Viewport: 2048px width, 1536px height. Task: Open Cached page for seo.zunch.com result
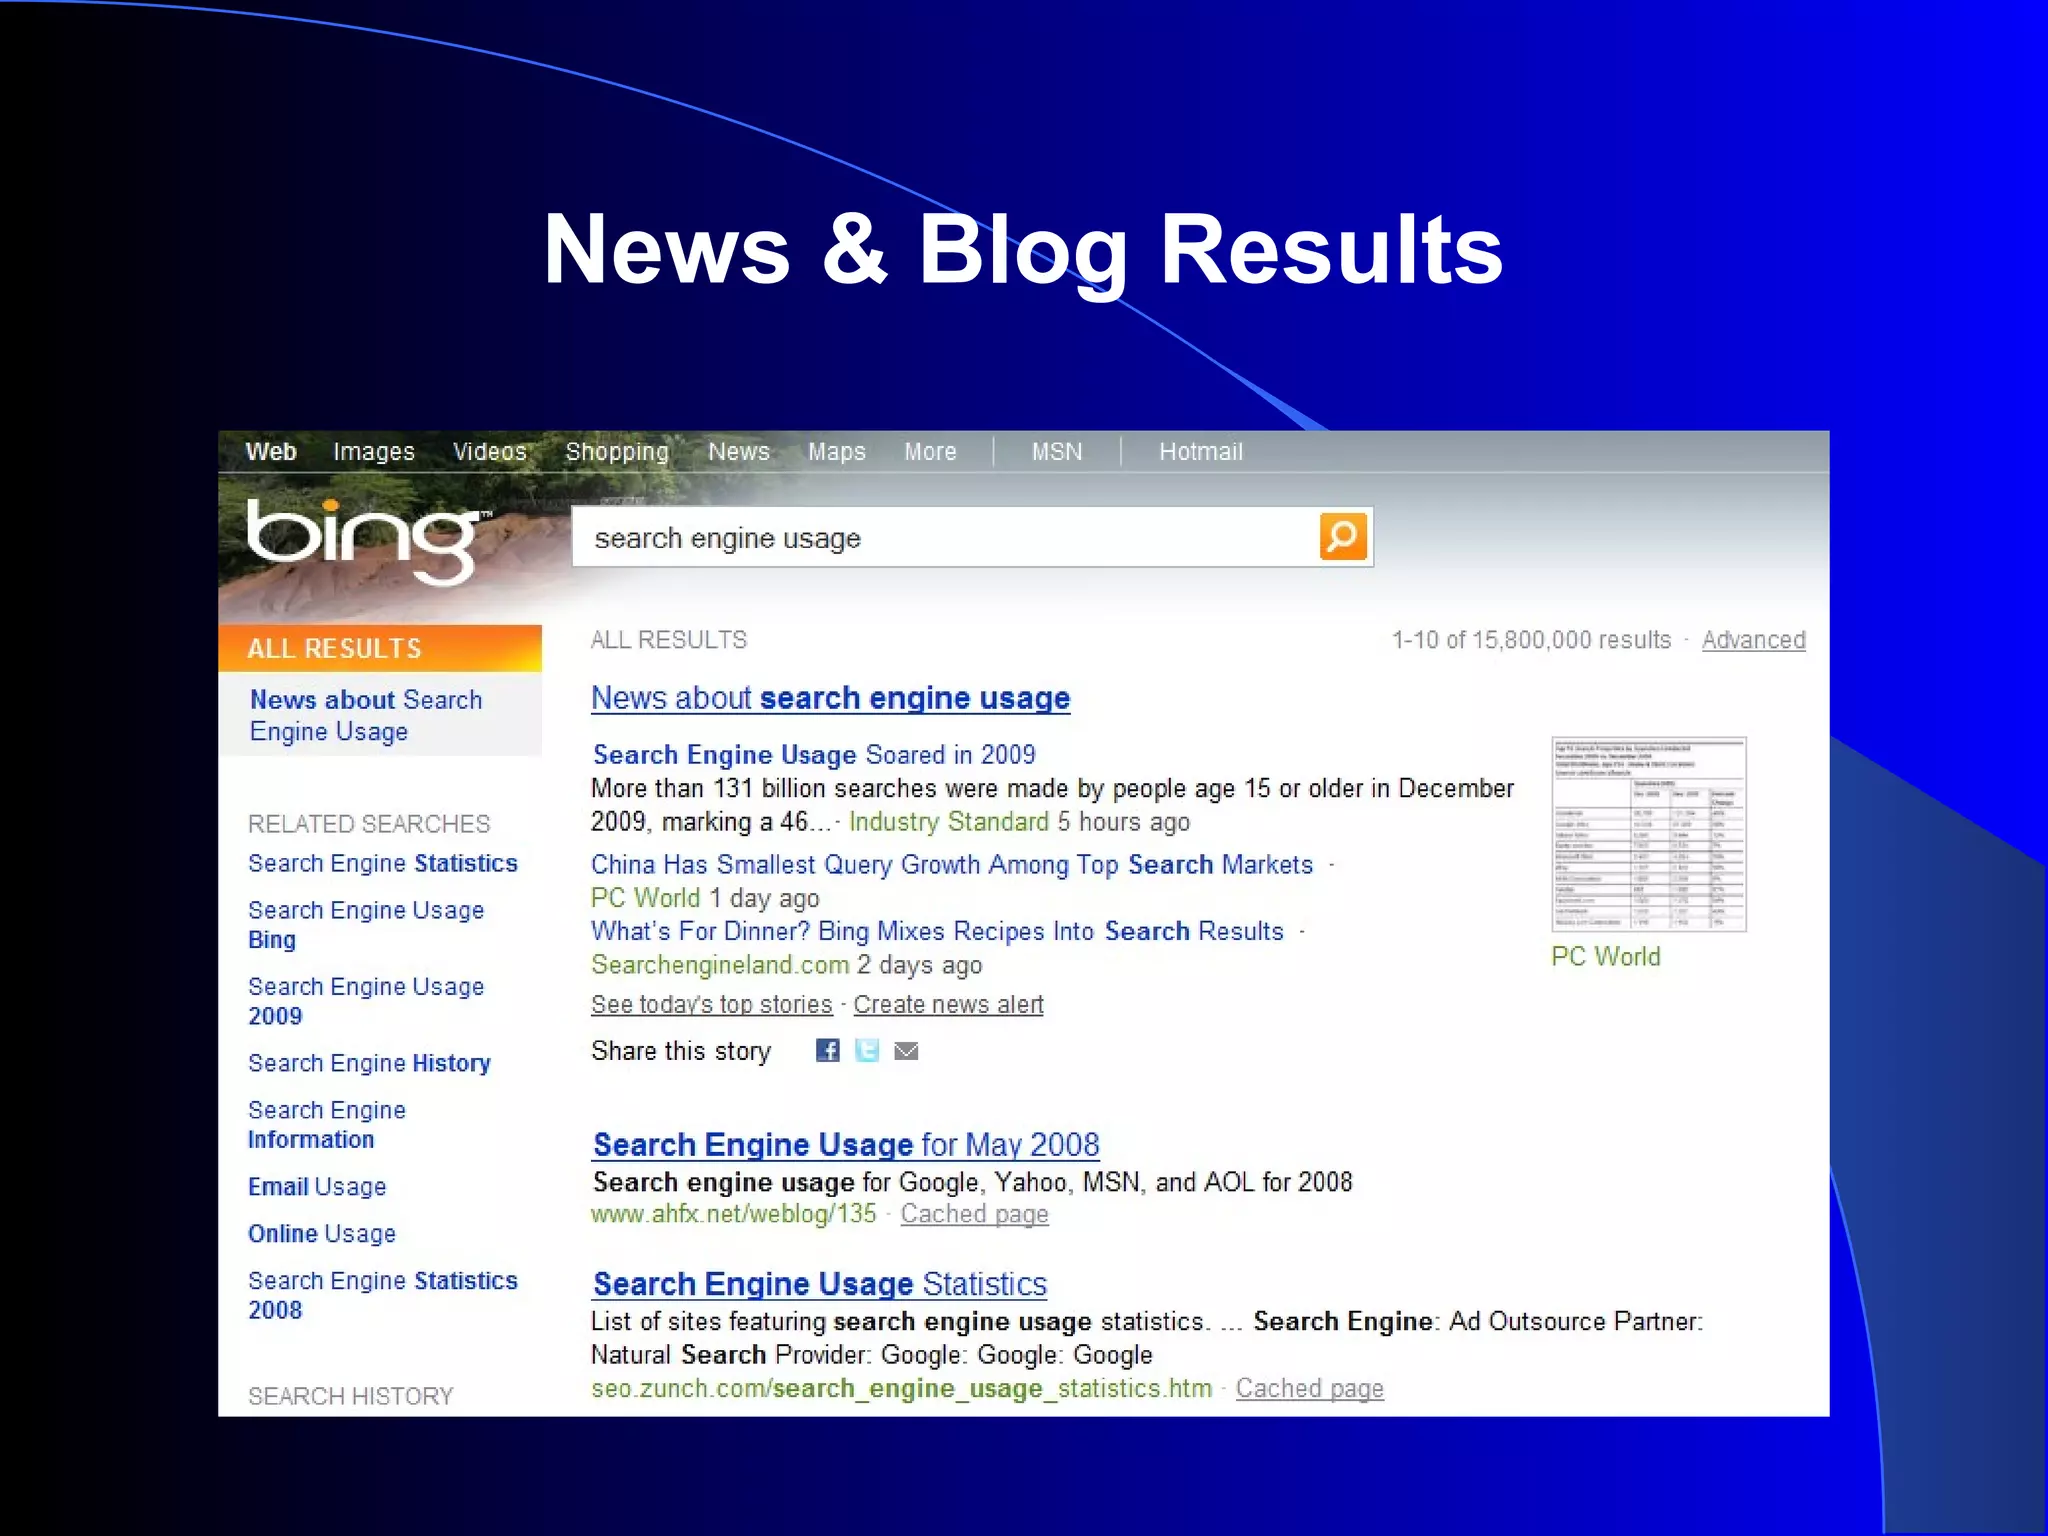(1310, 1388)
